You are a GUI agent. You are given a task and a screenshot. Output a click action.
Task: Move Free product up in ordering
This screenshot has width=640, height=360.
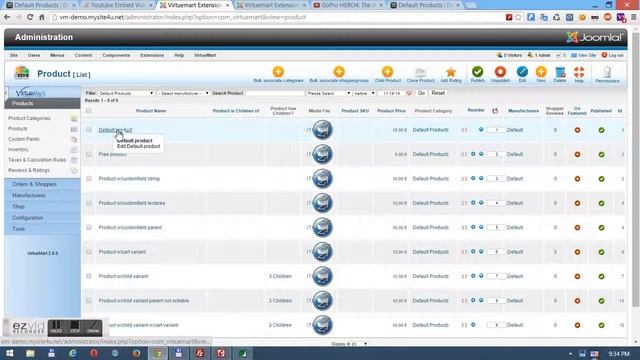[473, 154]
